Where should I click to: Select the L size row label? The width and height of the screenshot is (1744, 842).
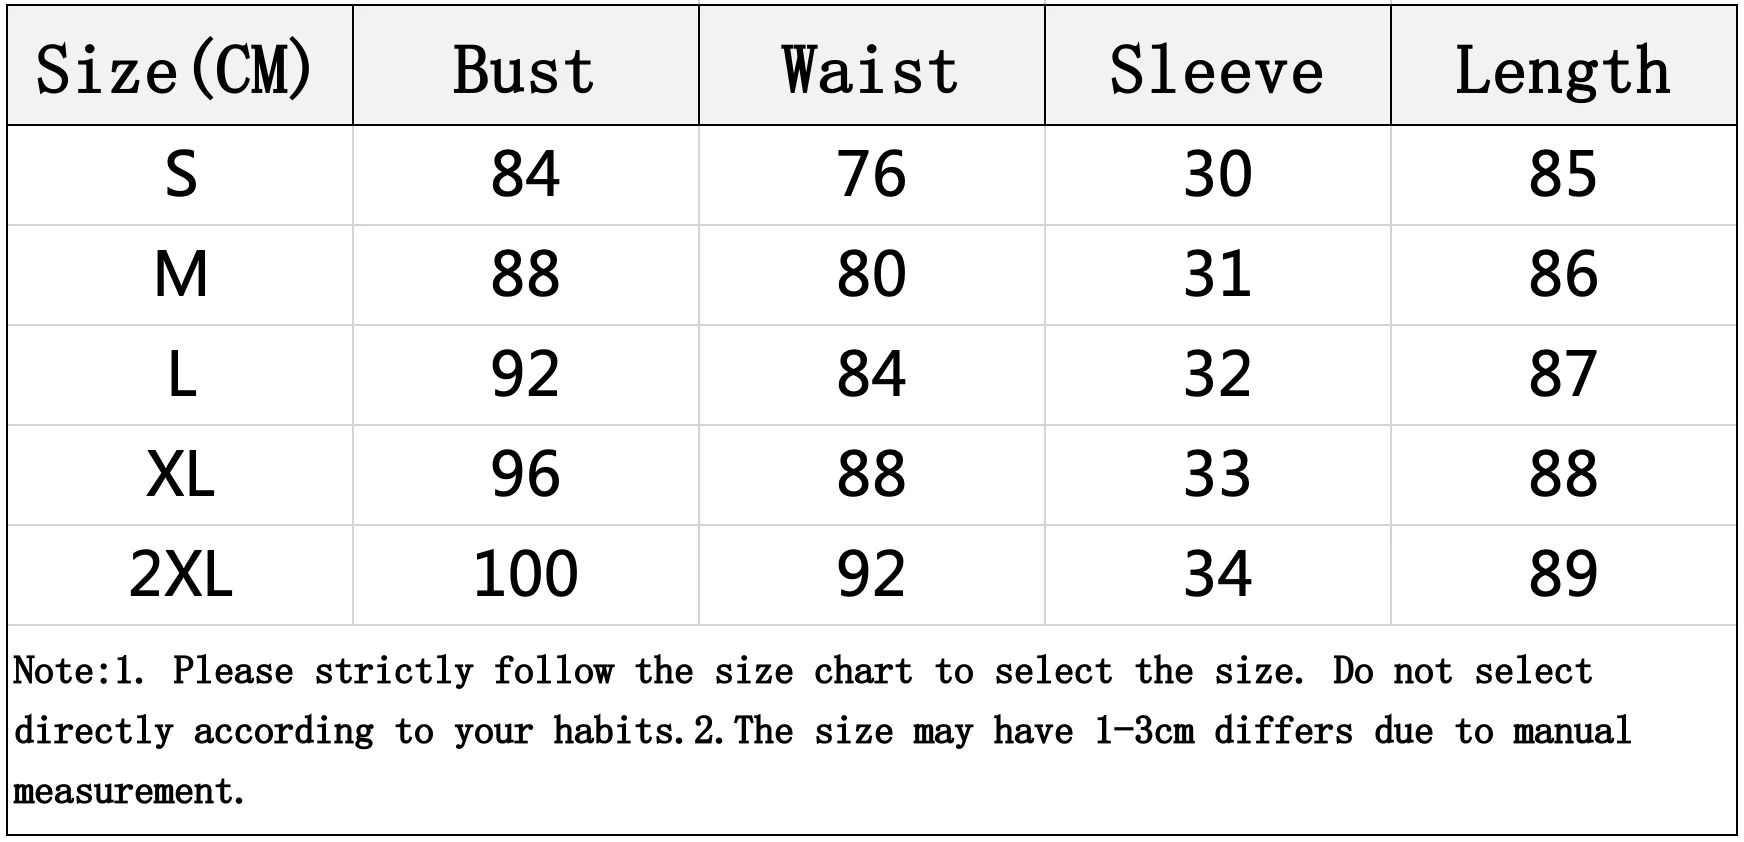pyautogui.click(x=181, y=374)
